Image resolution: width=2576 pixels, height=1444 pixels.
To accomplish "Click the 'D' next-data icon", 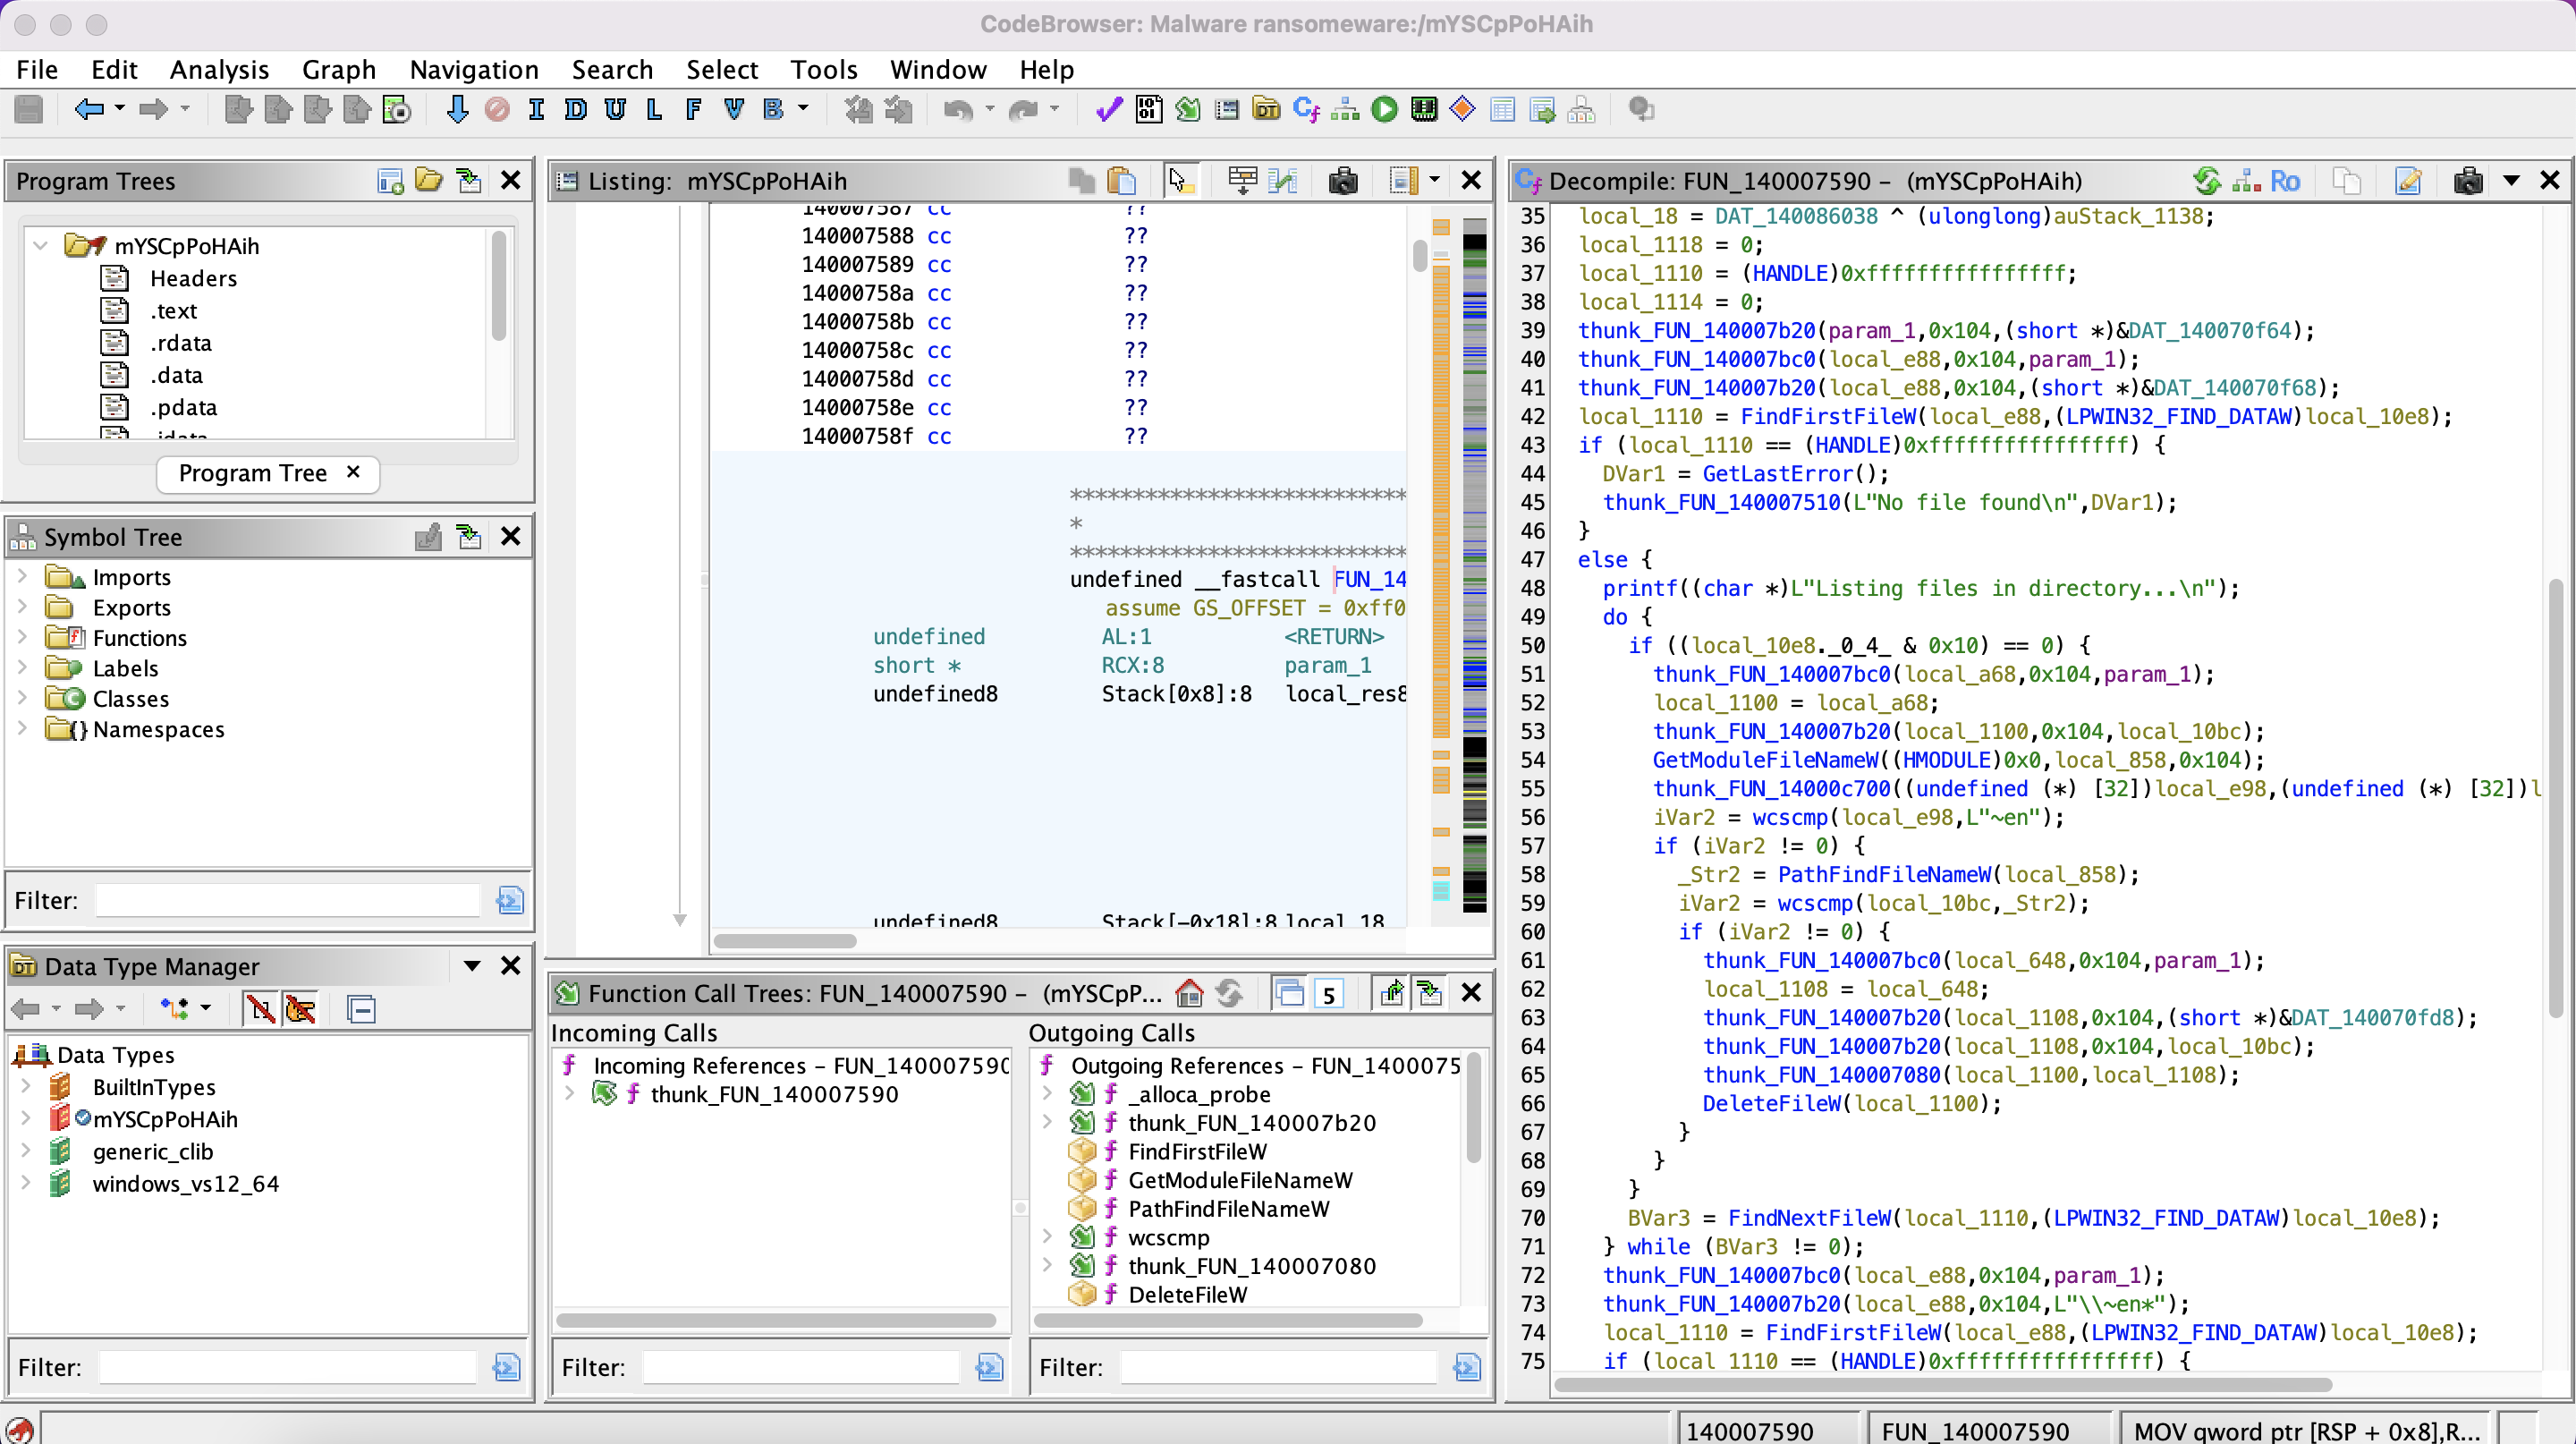I will click(x=575, y=109).
